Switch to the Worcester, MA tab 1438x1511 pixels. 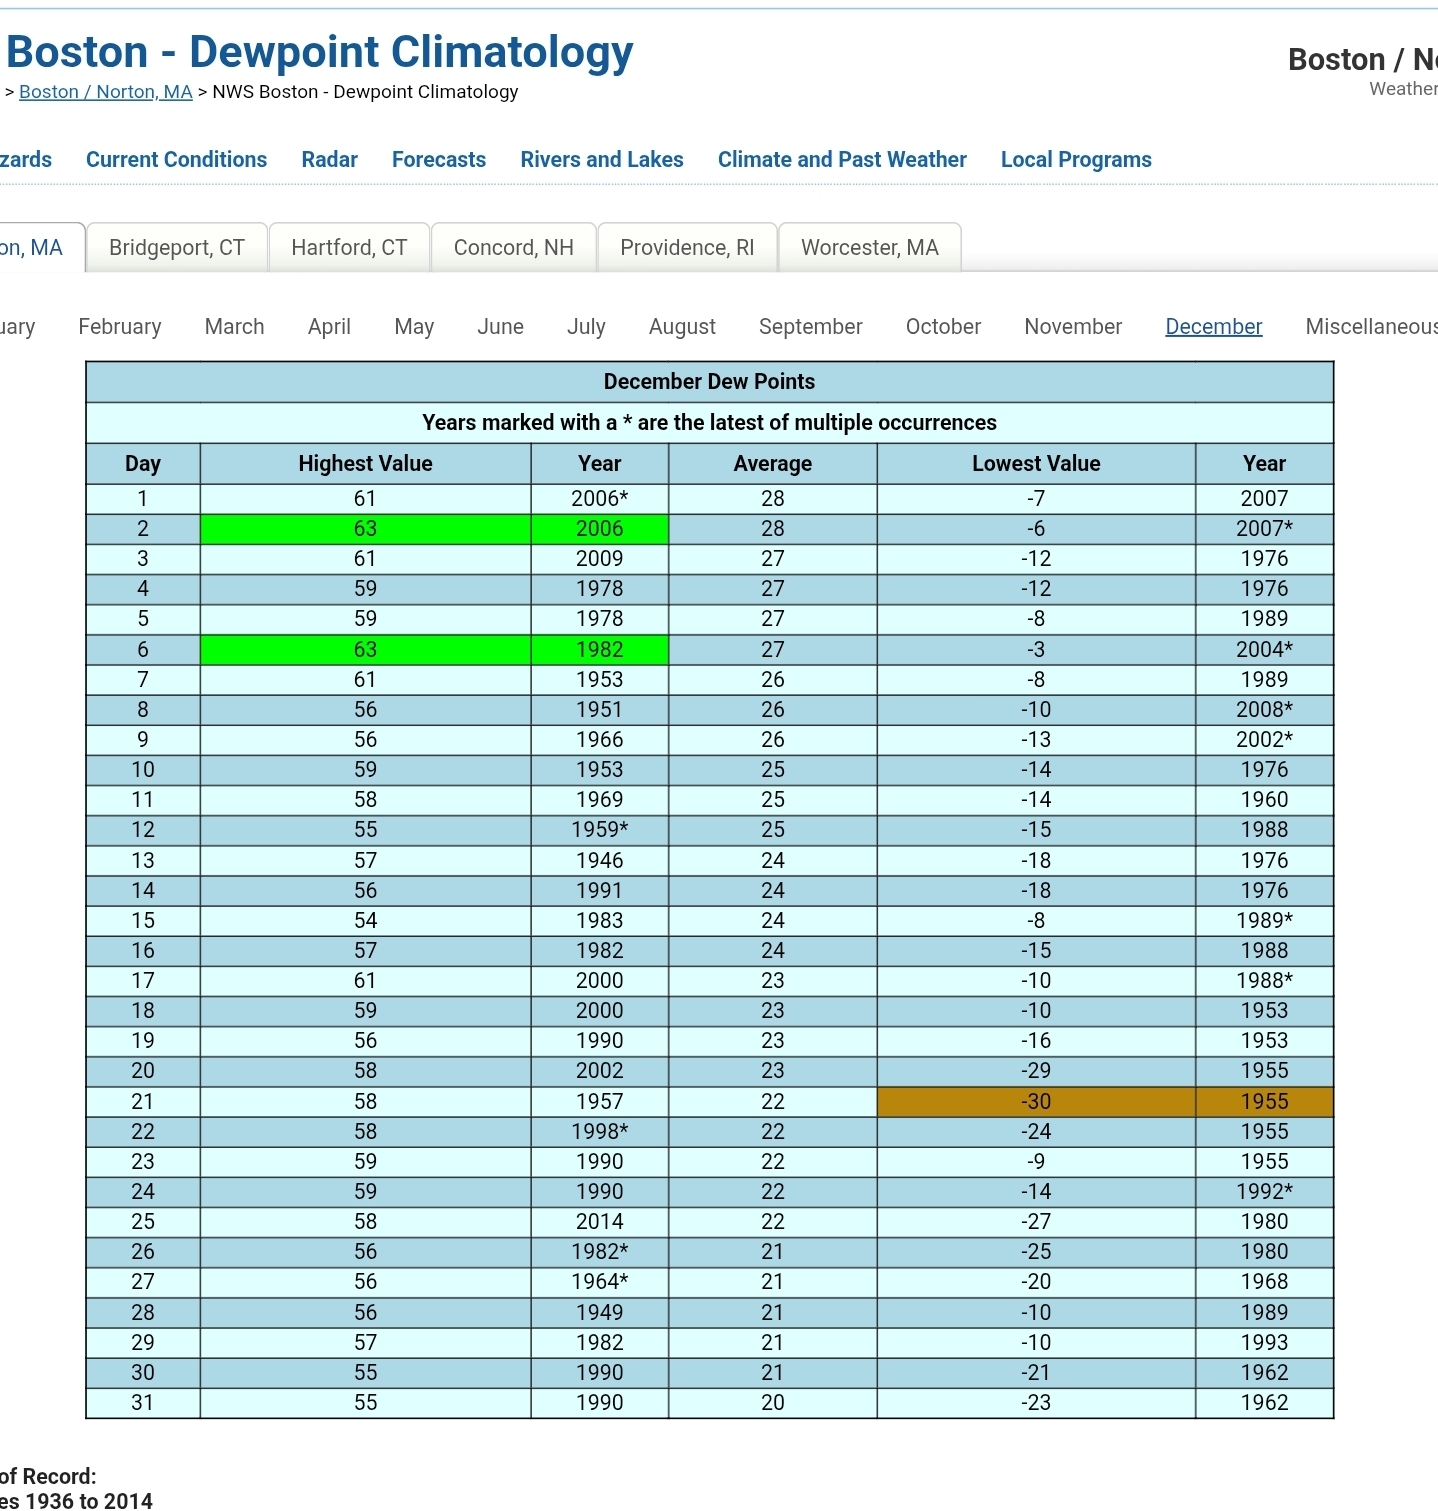869,248
